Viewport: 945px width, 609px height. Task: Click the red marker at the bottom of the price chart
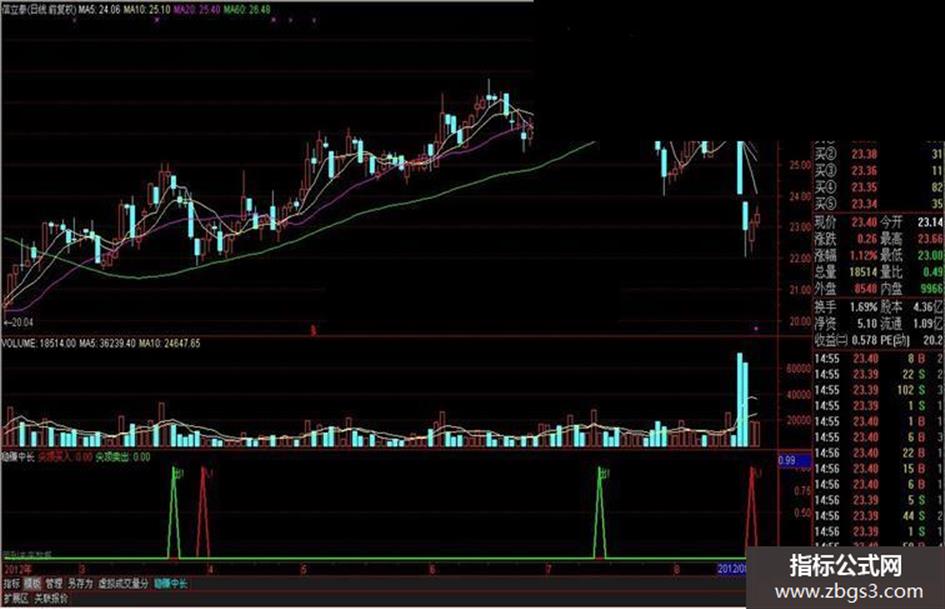point(313,330)
